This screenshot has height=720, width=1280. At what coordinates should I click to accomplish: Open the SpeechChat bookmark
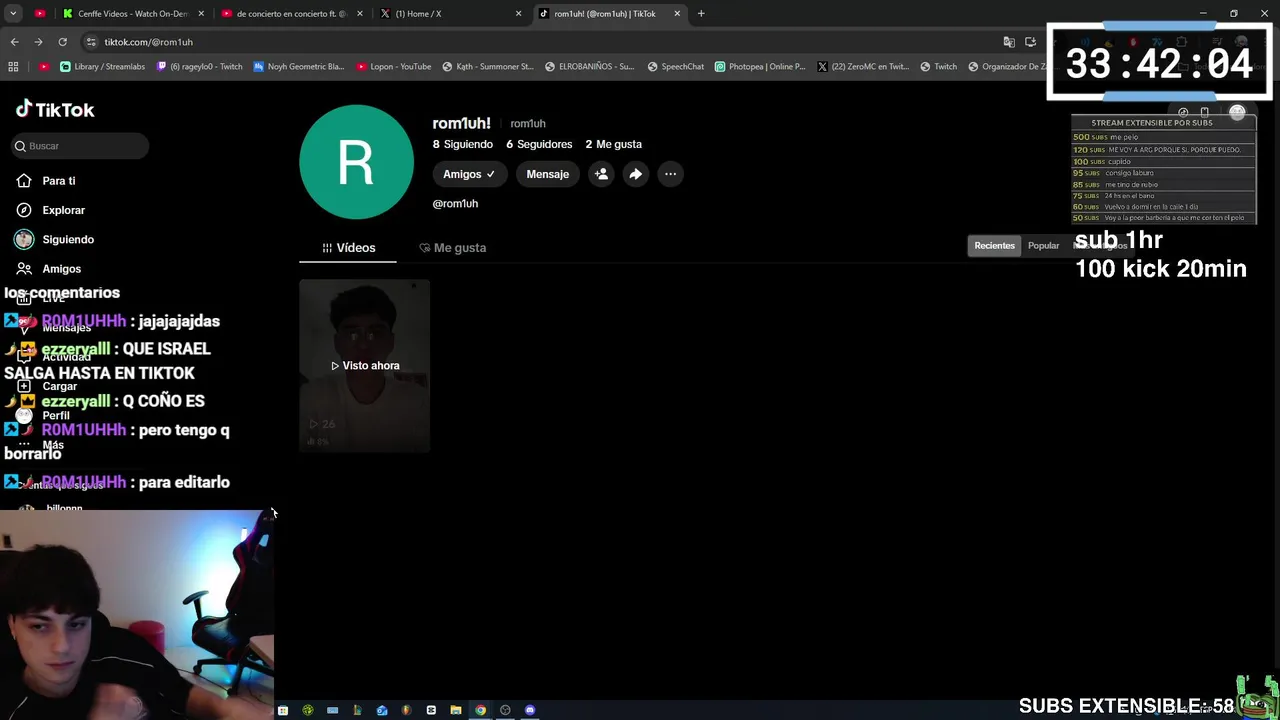(x=675, y=67)
